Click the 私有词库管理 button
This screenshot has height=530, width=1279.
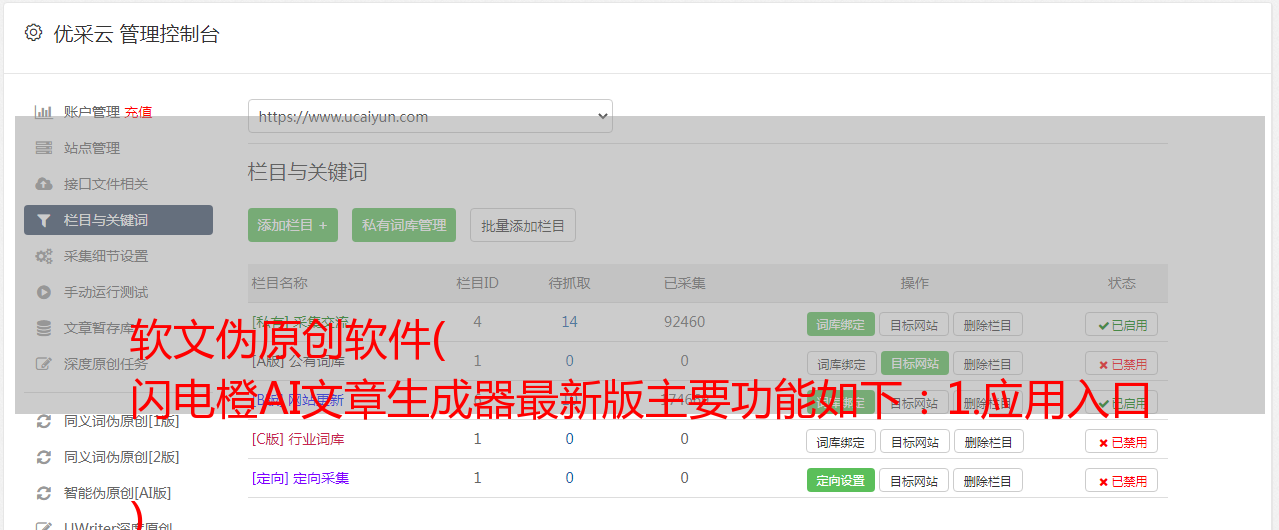pos(404,225)
